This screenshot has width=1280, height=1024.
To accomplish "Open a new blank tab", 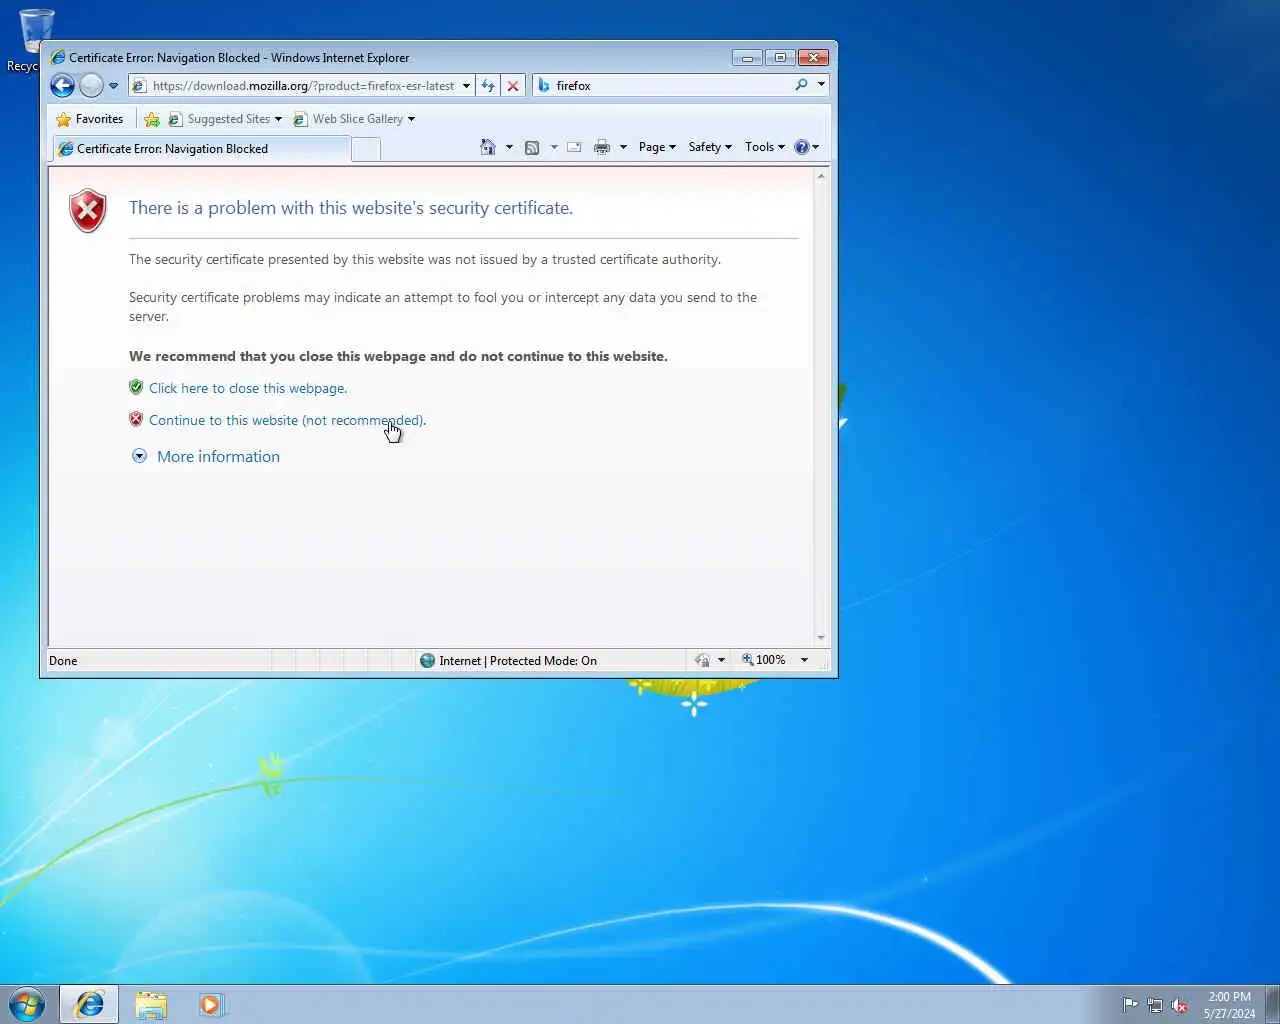I will tap(366, 150).
